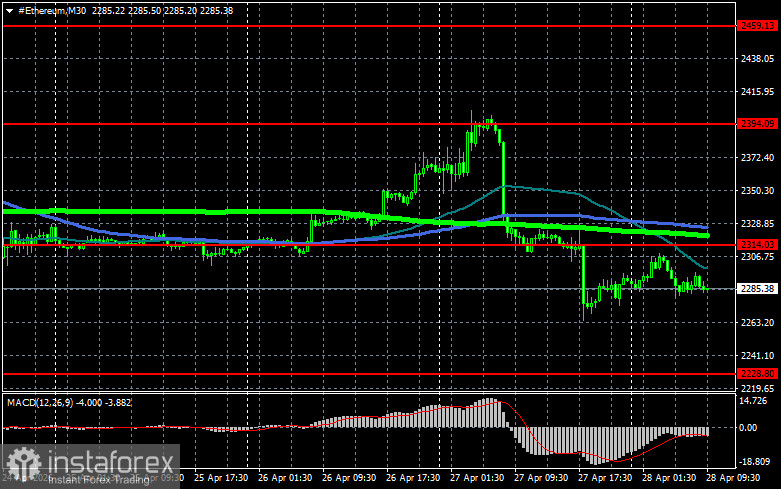Click the MACD -18.809 scale value

point(755,462)
